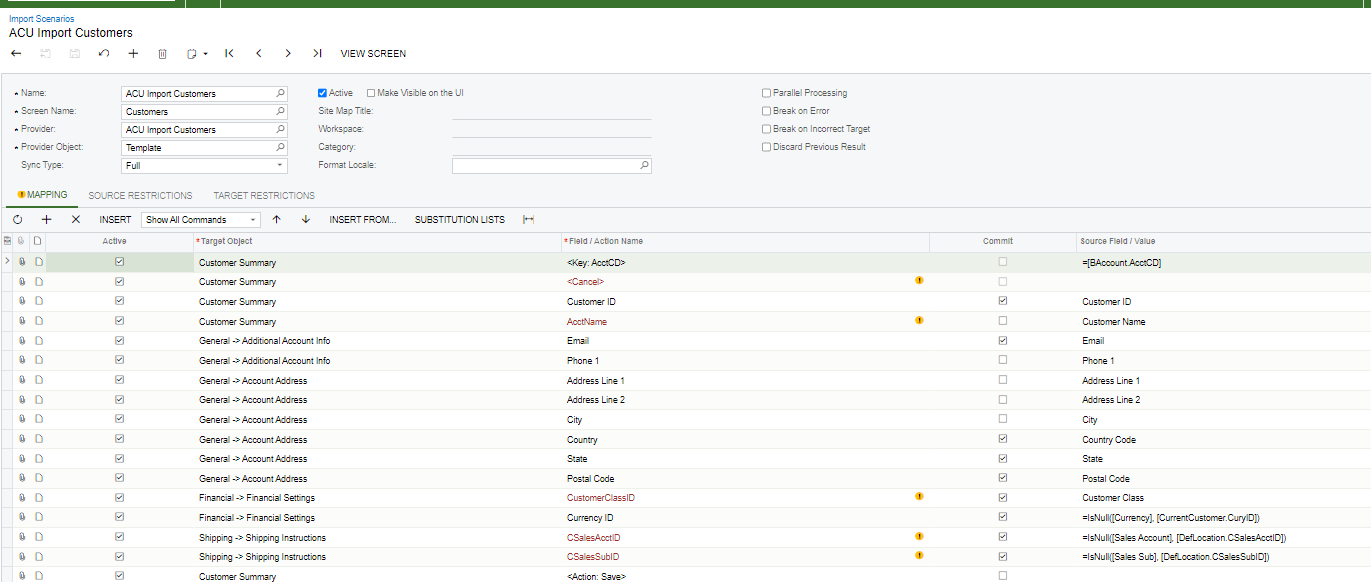This screenshot has width=1371, height=582.
Task: Click the Insert From button
Action: 363,219
